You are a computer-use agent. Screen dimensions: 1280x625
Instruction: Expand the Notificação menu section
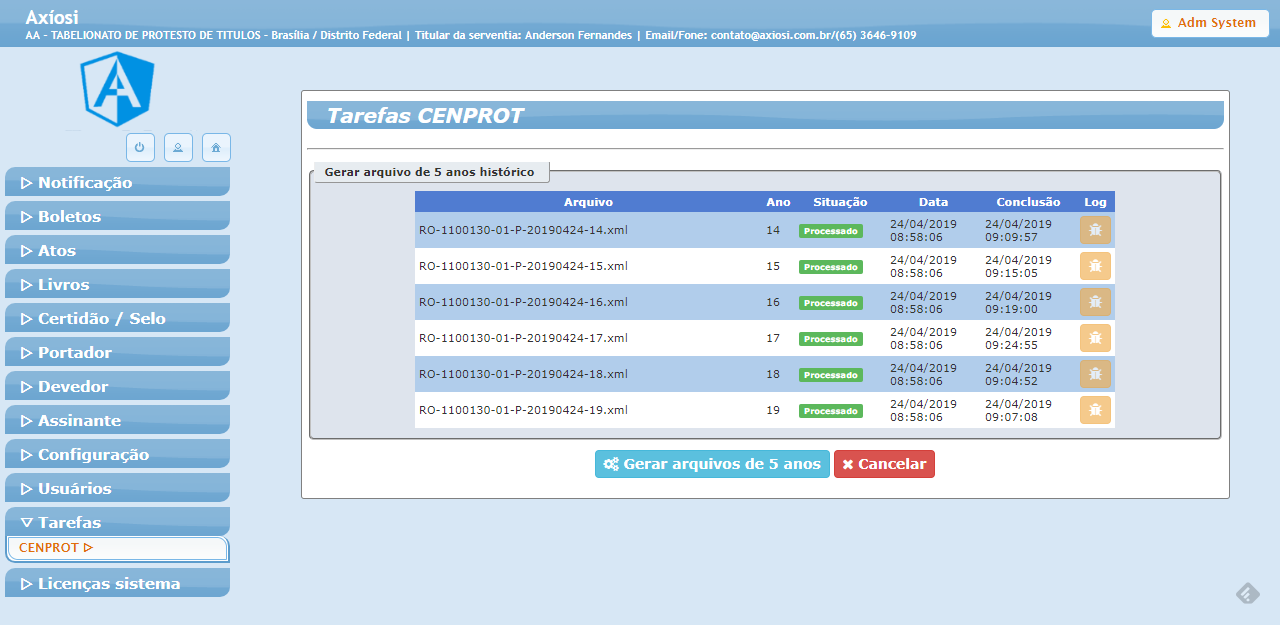(117, 182)
